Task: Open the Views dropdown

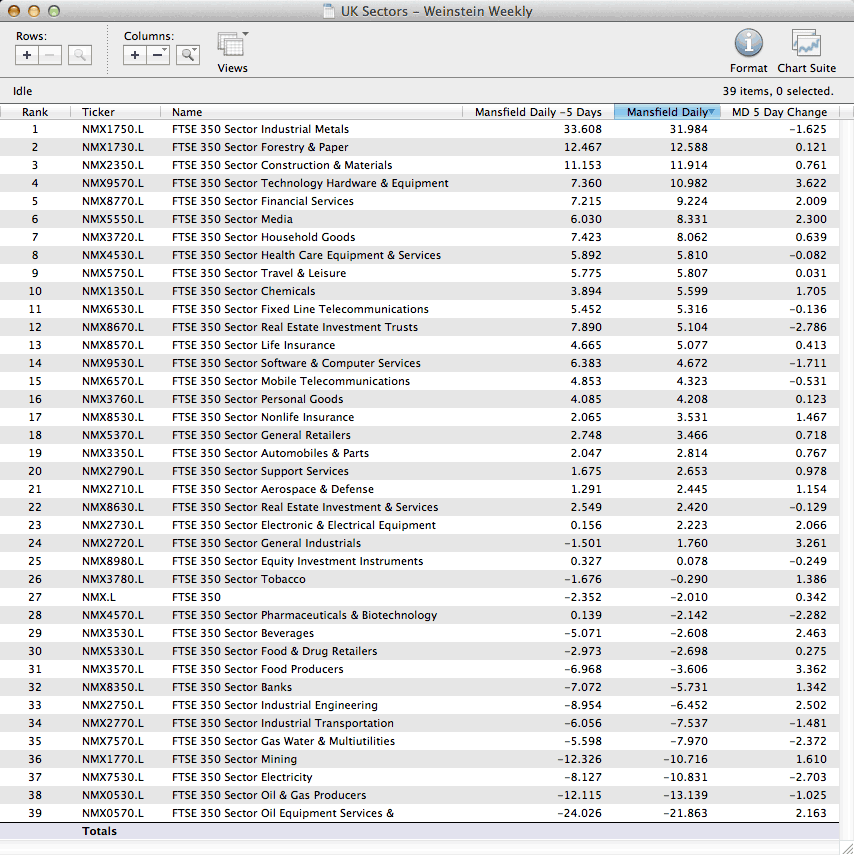Action: 232,47
